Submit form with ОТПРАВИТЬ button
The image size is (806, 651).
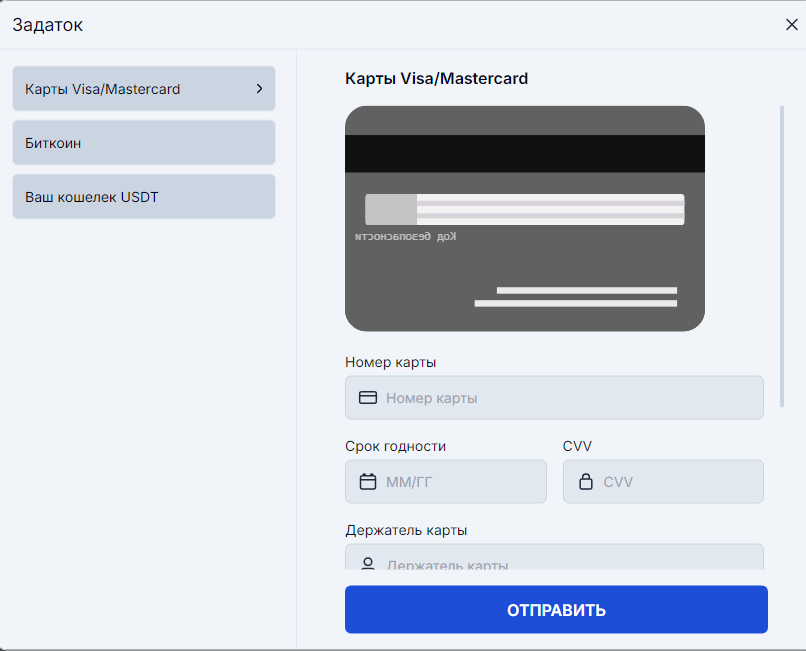pyautogui.click(x=556, y=609)
